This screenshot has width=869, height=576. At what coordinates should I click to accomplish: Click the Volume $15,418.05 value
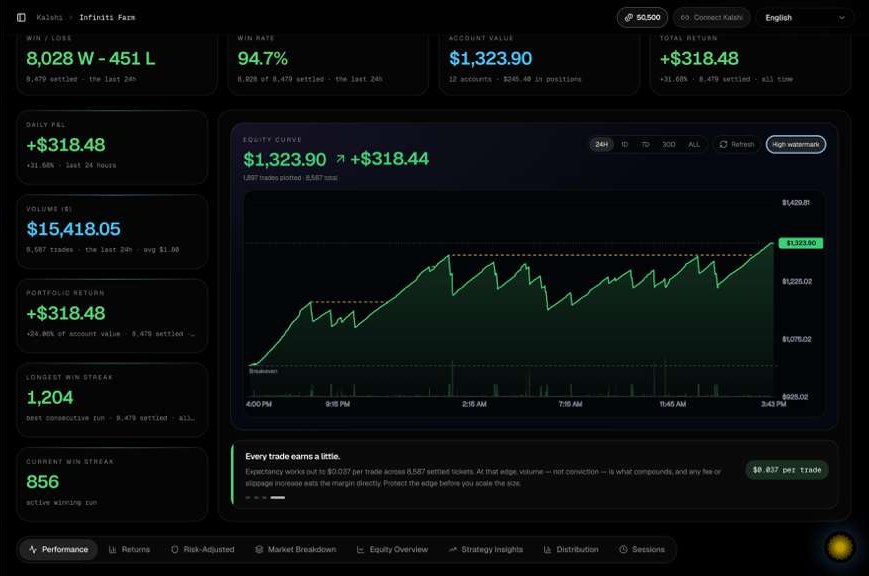74,230
